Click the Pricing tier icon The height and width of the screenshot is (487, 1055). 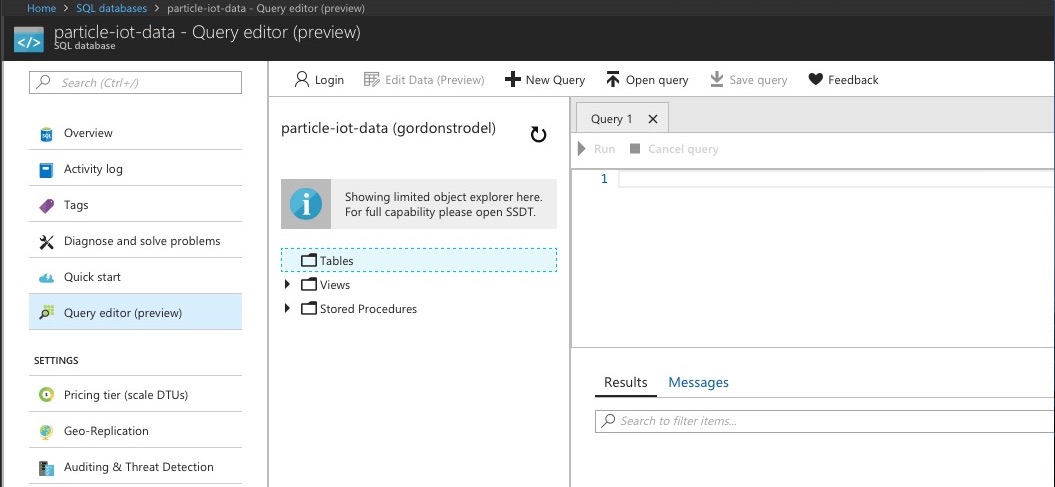(x=46, y=395)
